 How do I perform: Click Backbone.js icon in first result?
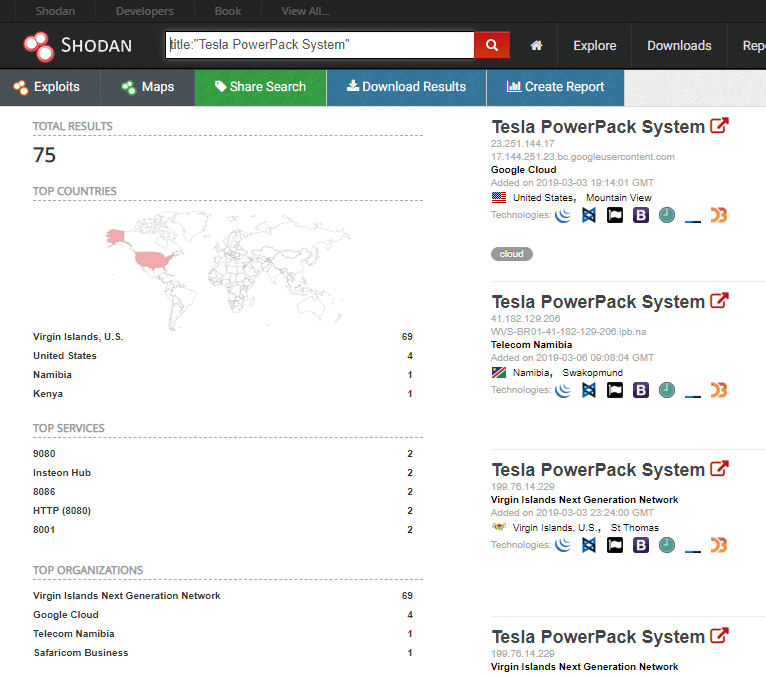[589, 215]
